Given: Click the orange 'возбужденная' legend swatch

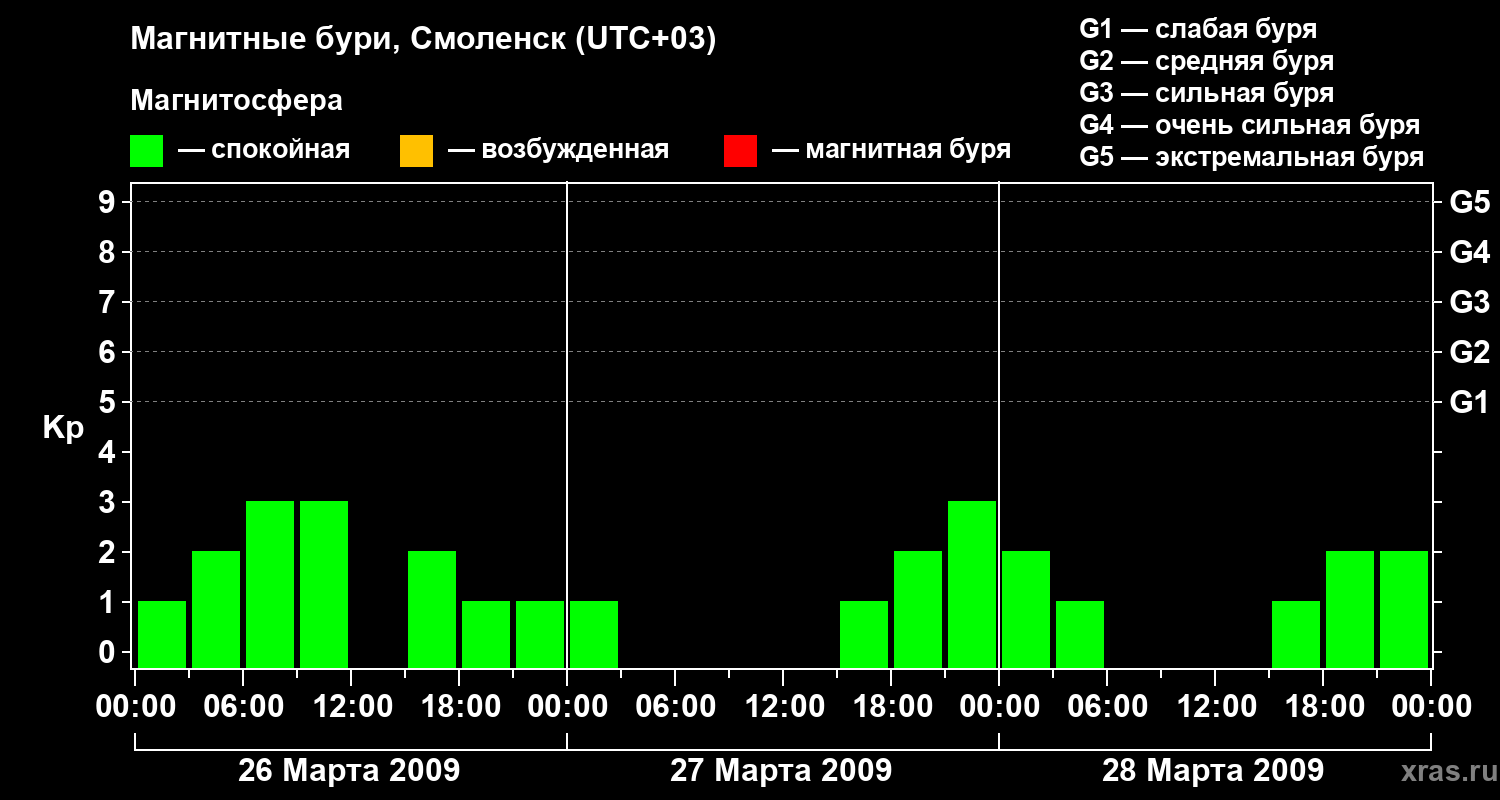Looking at the screenshot, I should [416, 151].
